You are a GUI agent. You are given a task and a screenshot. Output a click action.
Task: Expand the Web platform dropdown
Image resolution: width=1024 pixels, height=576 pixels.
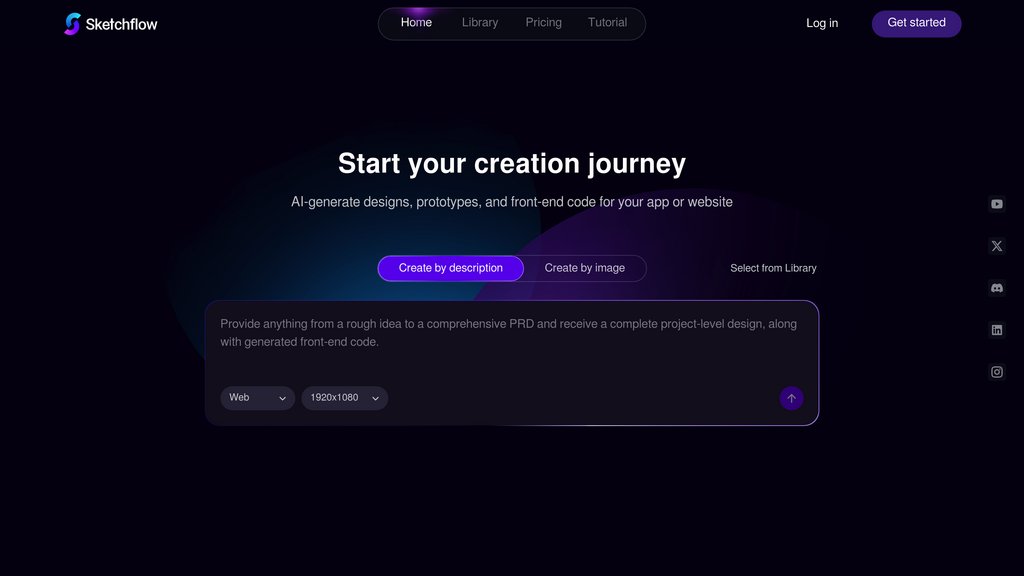pos(257,398)
